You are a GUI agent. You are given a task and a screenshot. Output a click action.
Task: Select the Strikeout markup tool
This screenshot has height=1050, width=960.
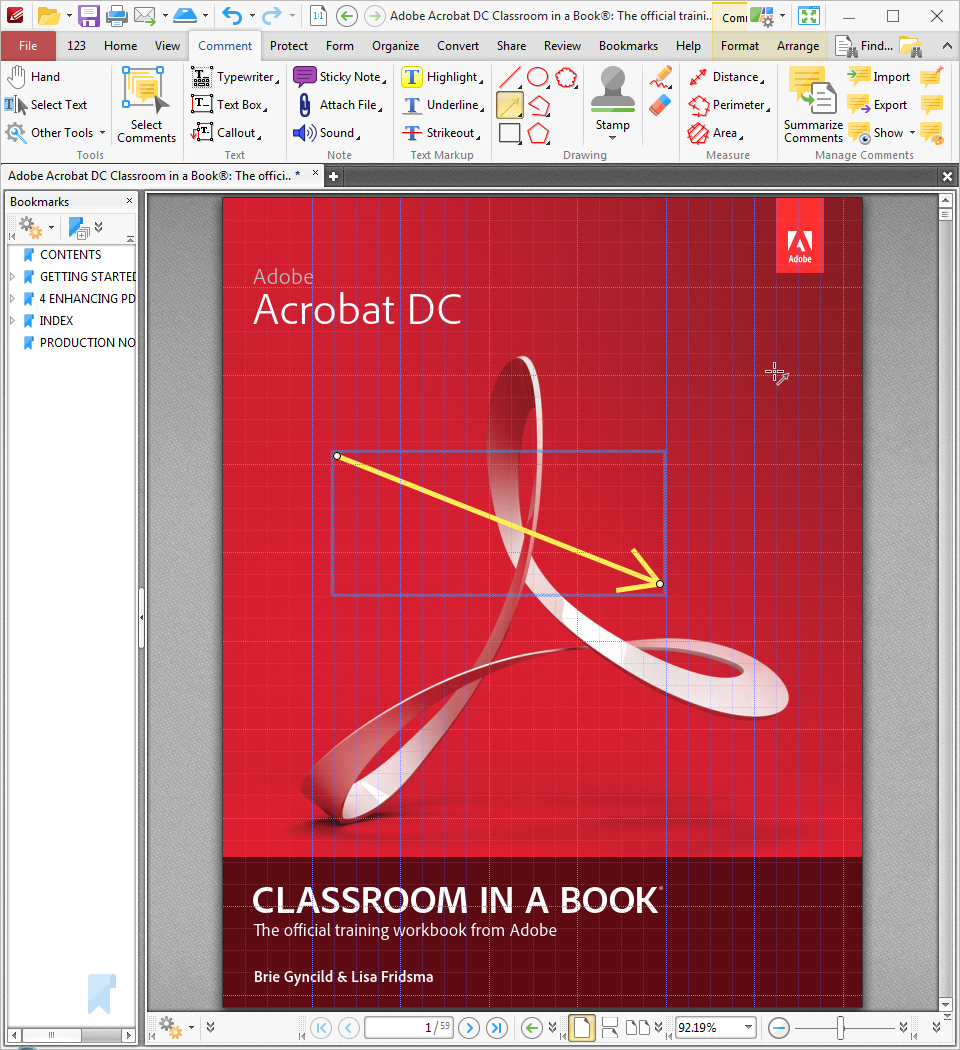point(441,133)
